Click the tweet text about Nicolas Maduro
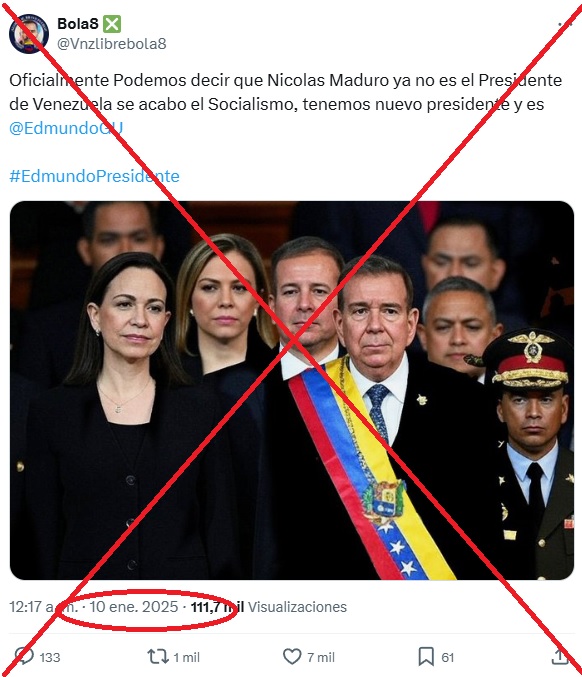Screen dimensions: 582x677 pos(285,92)
